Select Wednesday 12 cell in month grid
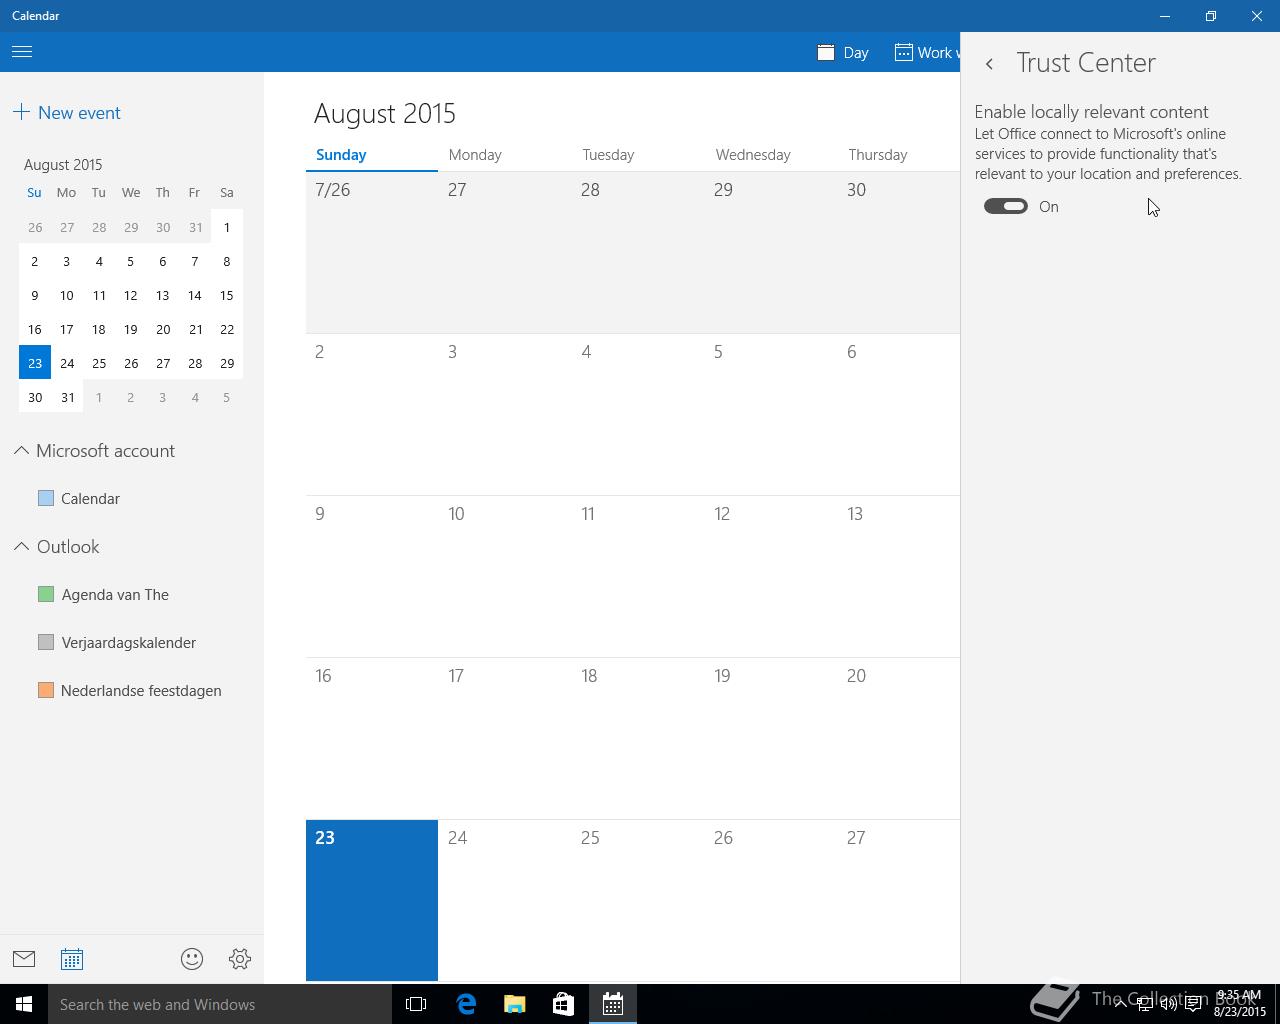This screenshot has width=1280, height=1024. pos(771,576)
